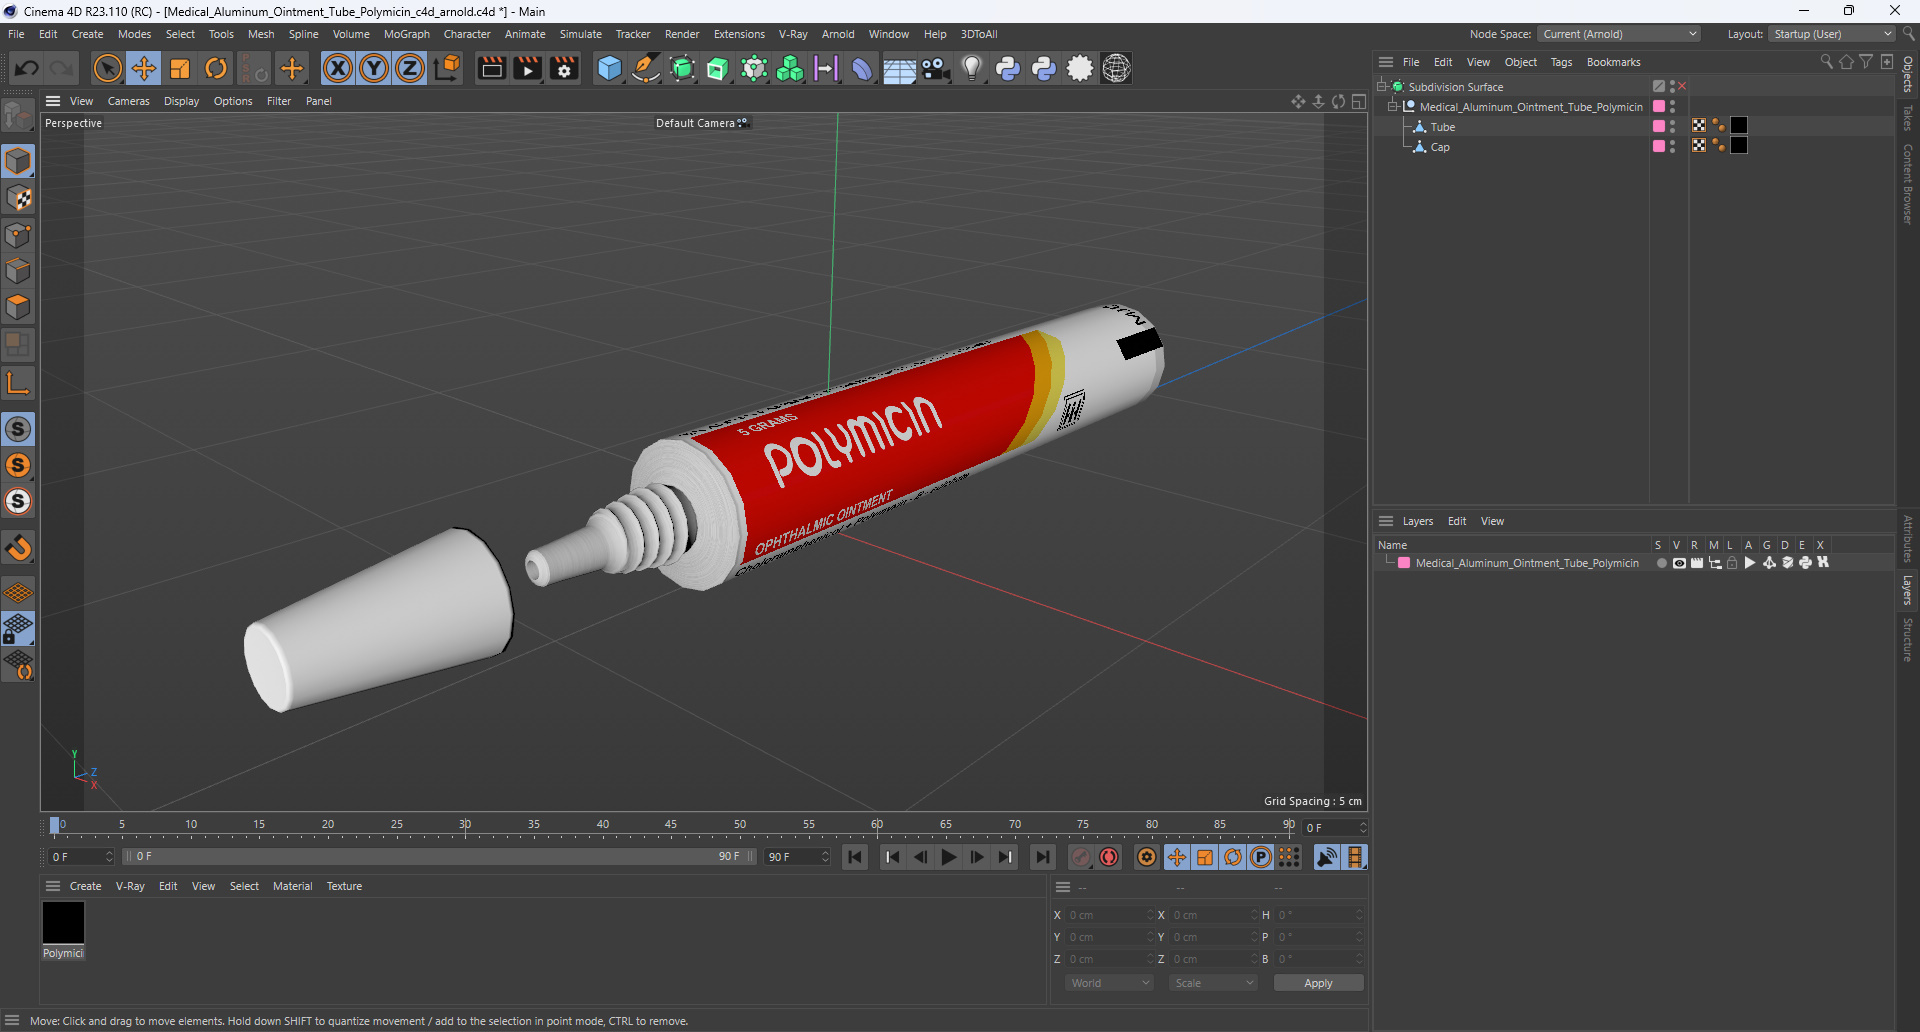Image resolution: width=1920 pixels, height=1032 pixels.
Task: Open the Node Space dropdown
Action: (x=1619, y=34)
